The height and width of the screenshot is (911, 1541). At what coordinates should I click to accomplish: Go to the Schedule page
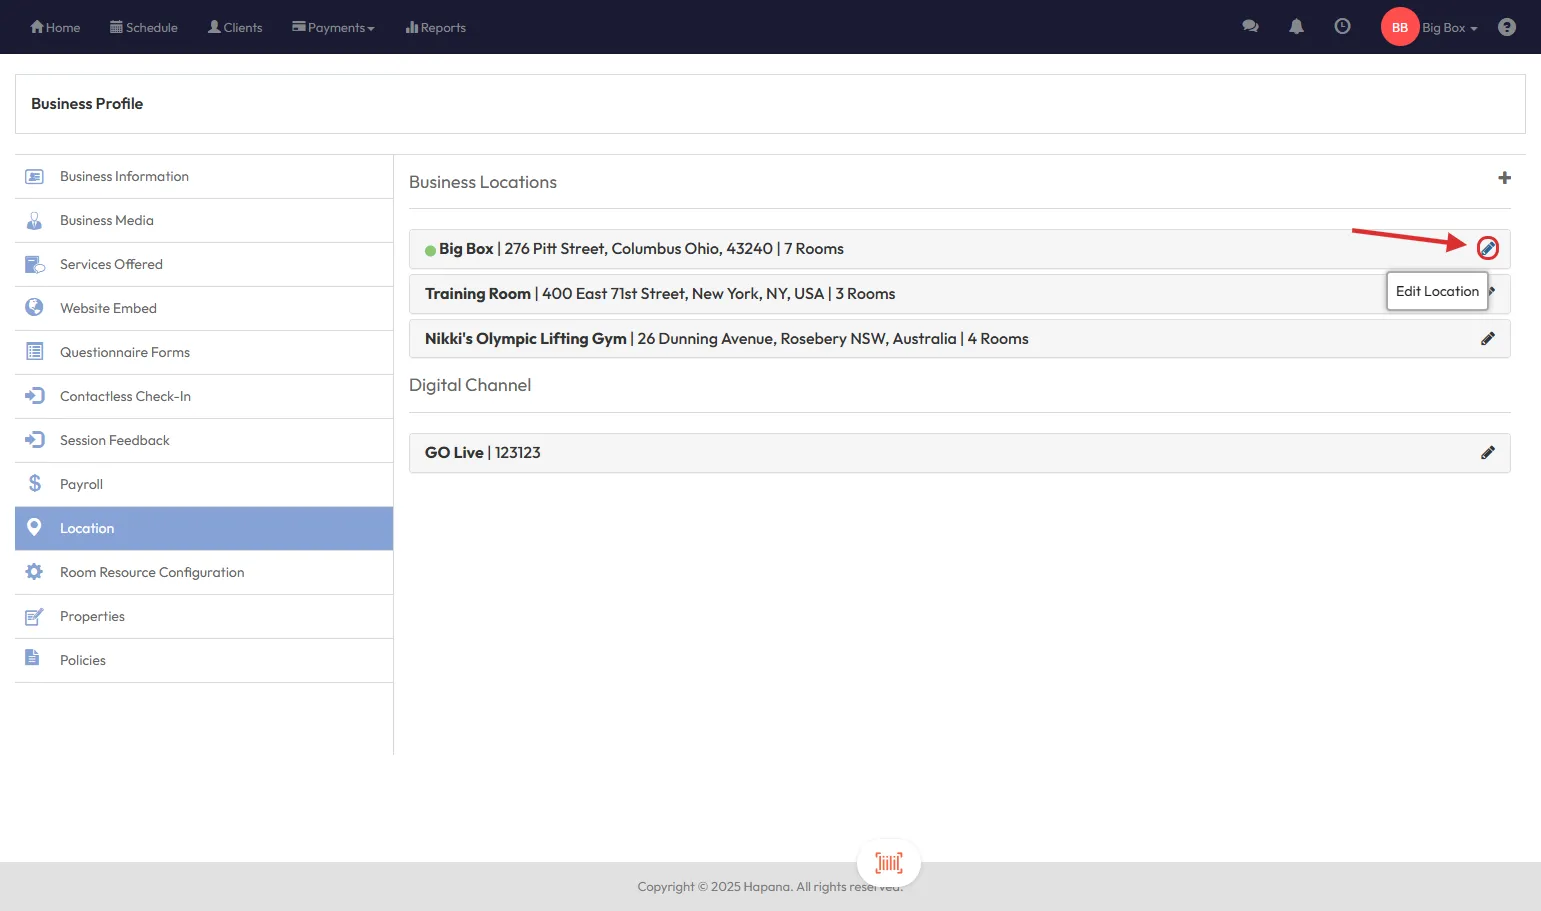click(144, 28)
